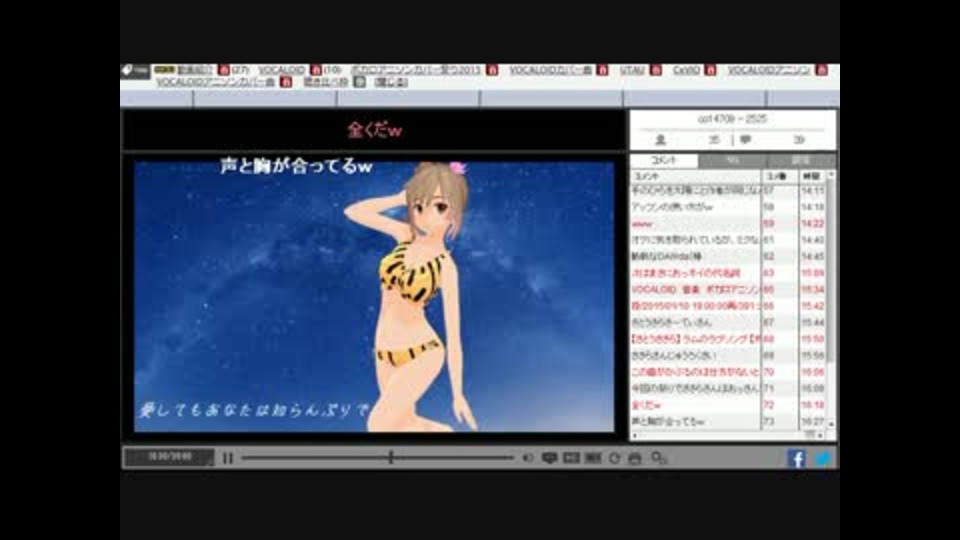This screenshot has width=960, height=540.
Task: Click the red icon after VOCALOIDアニソンカバー曲
Action: [286, 82]
